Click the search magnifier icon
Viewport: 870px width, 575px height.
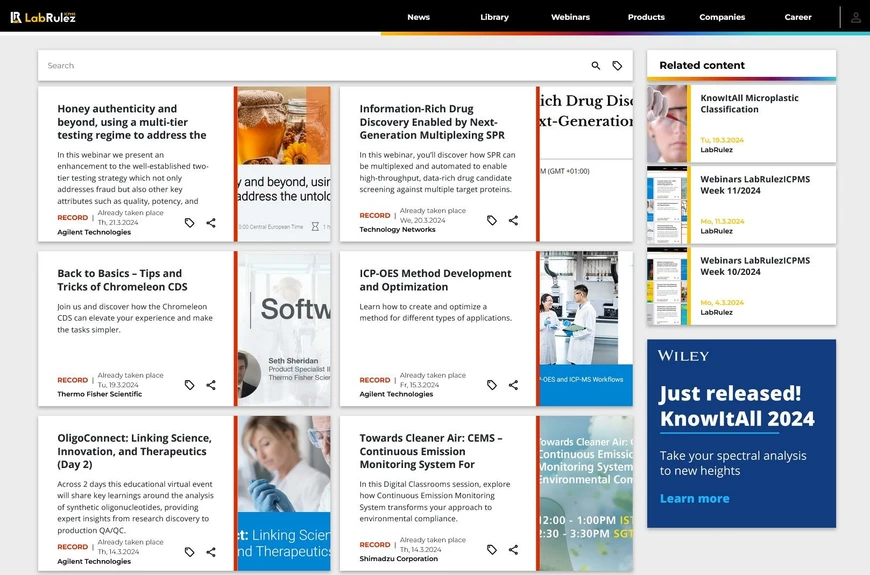coord(595,65)
